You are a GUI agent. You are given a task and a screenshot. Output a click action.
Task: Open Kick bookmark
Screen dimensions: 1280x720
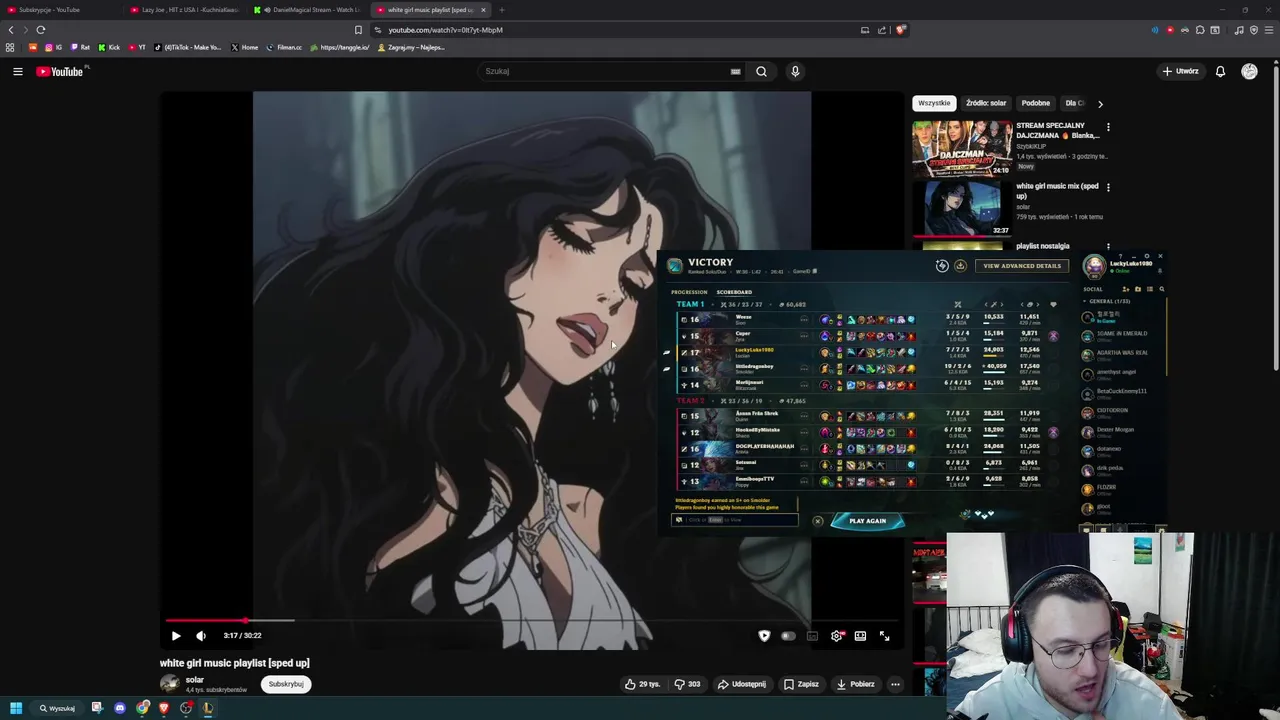point(109,47)
